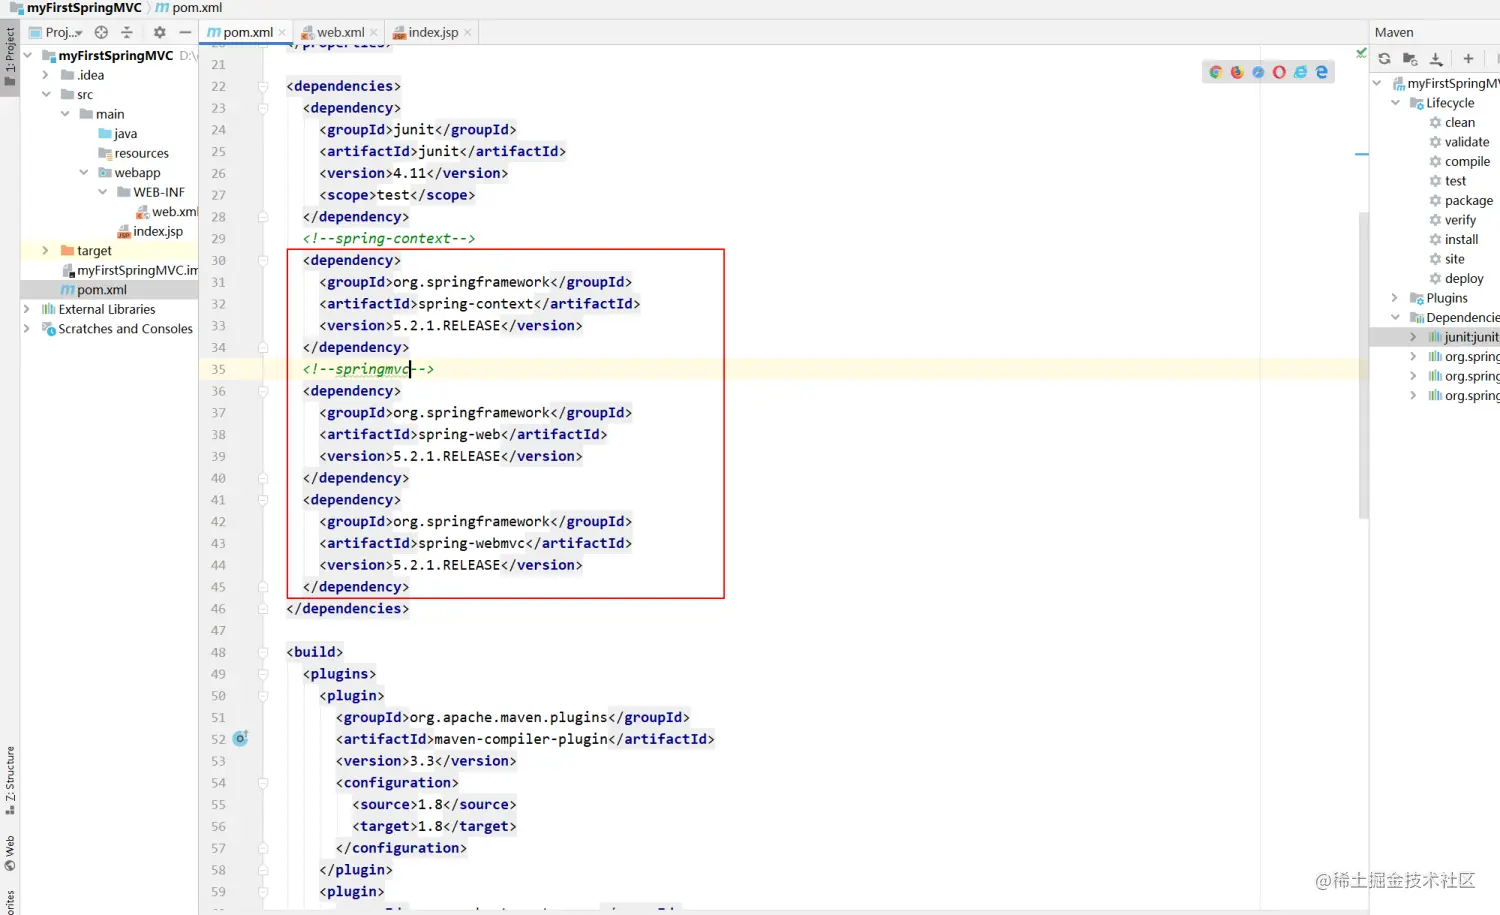Screen dimensions: 1500x915
Task: Open in Internet Explorer browser icon
Action: point(1300,72)
